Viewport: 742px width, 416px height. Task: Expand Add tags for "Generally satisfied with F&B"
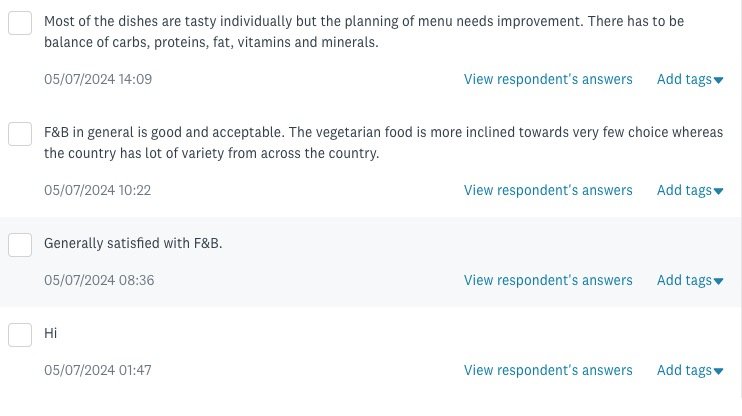coord(689,281)
